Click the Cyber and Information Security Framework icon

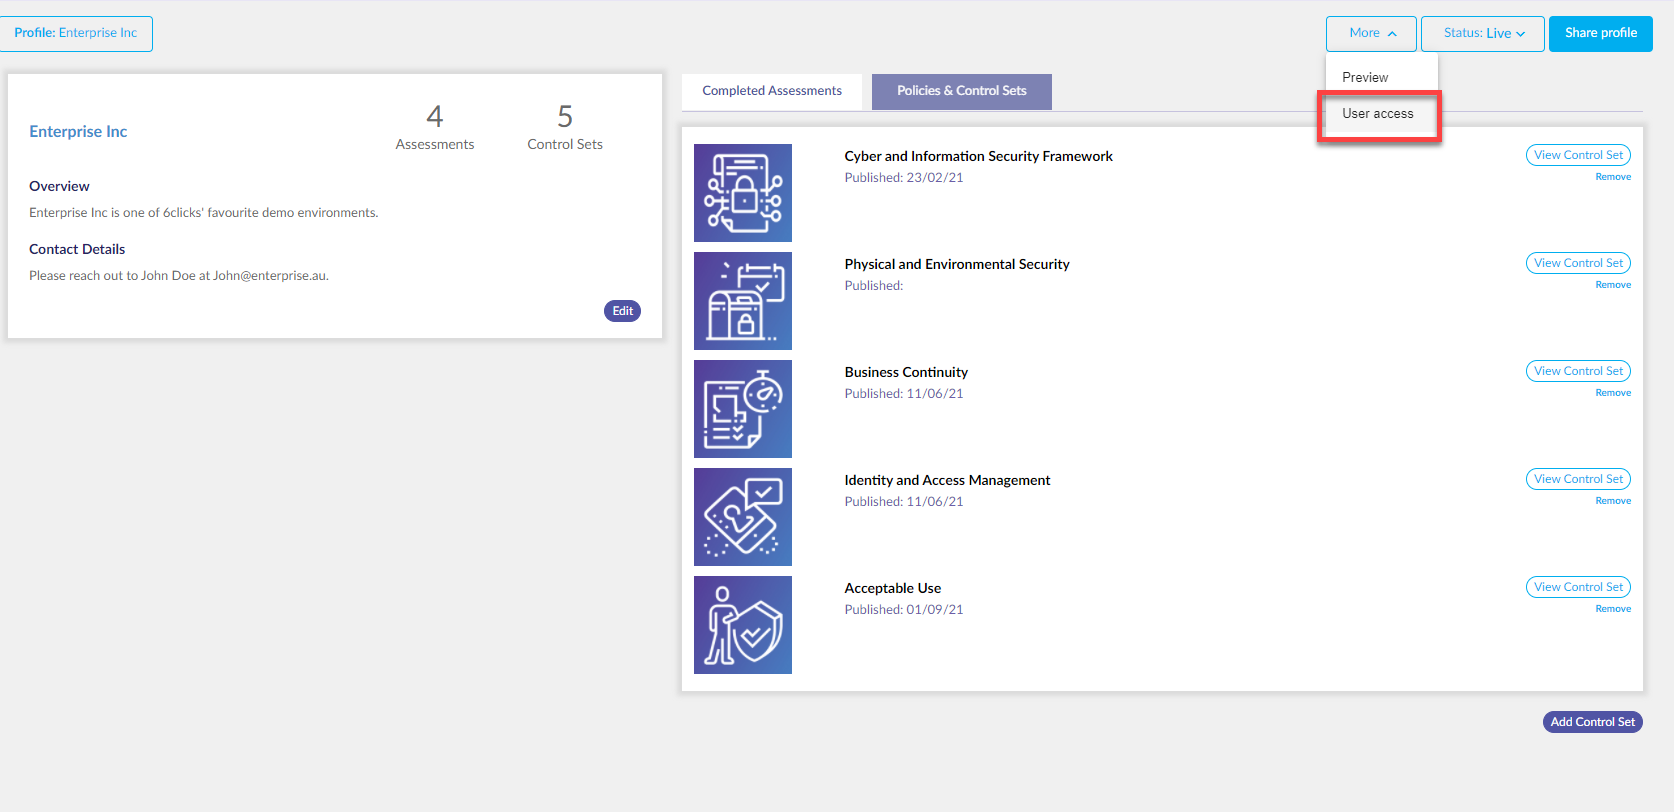(x=743, y=193)
